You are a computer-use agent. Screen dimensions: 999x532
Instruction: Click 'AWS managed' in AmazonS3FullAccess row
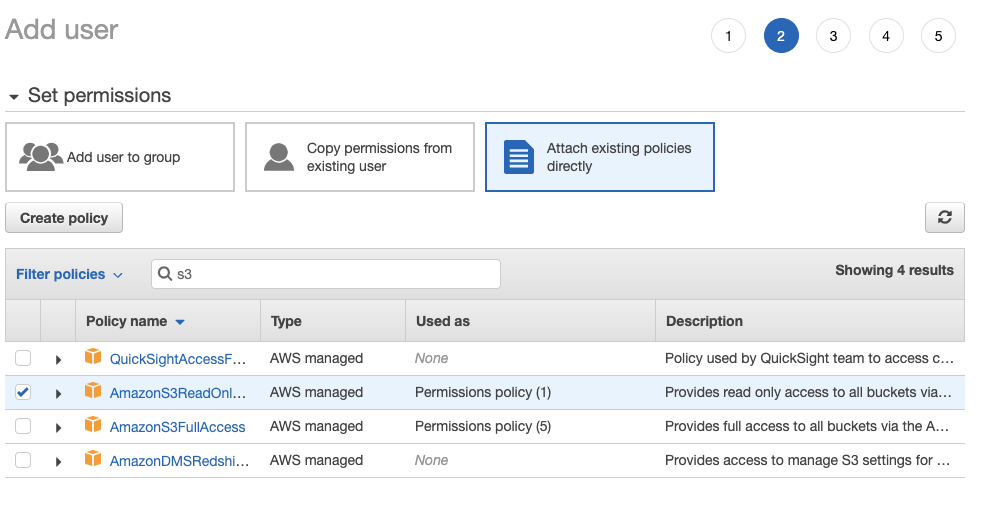coord(316,426)
